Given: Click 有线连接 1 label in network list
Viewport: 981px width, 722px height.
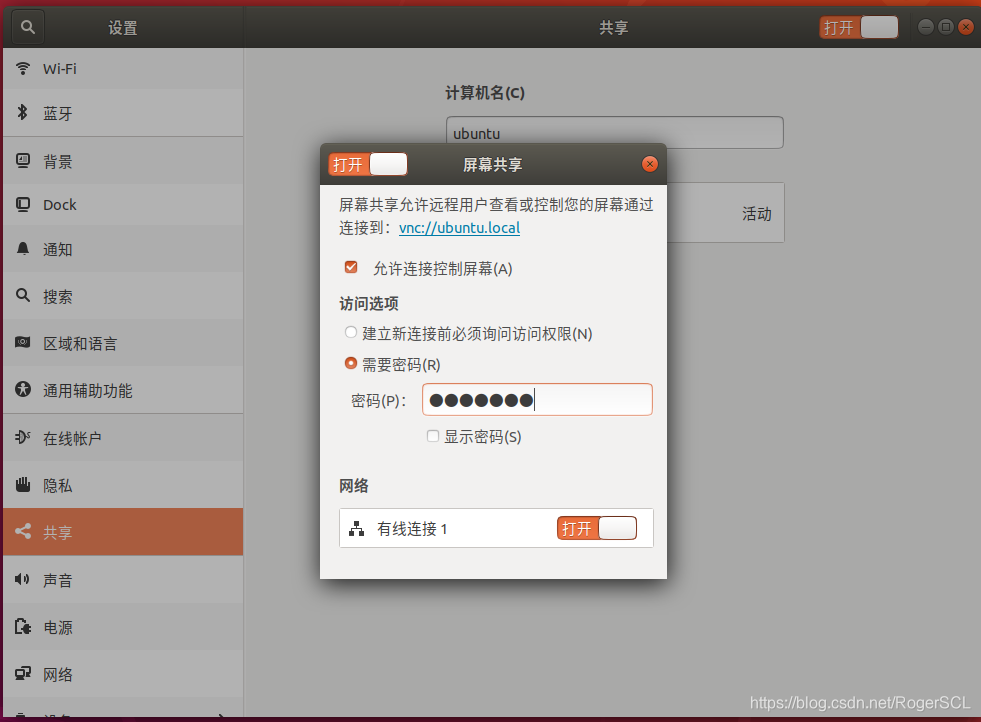Looking at the screenshot, I should (x=412, y=529).
